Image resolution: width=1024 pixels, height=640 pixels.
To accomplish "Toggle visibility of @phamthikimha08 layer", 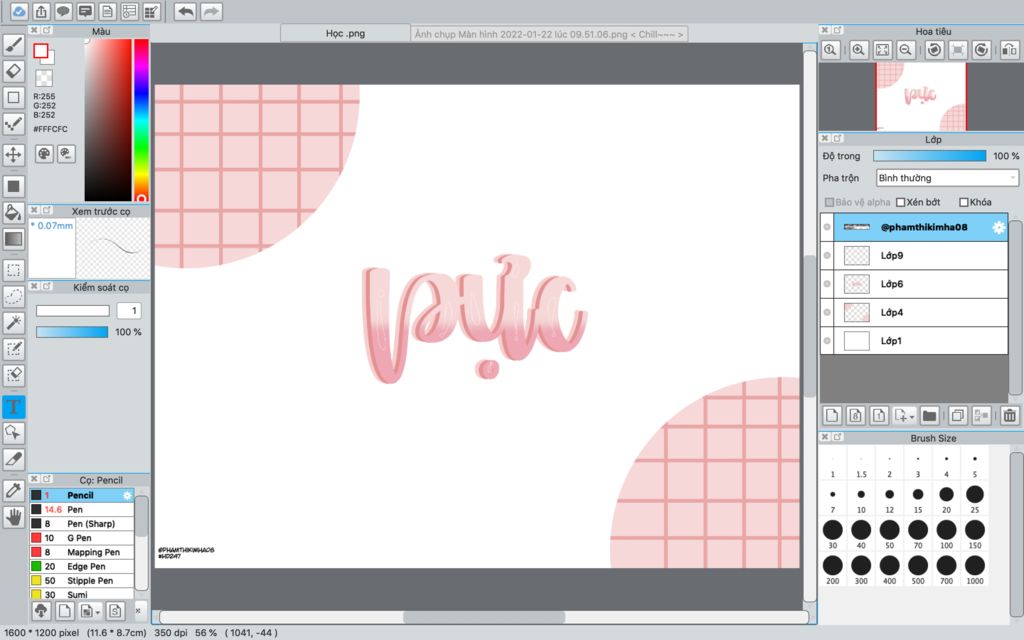I will [827, 227].
